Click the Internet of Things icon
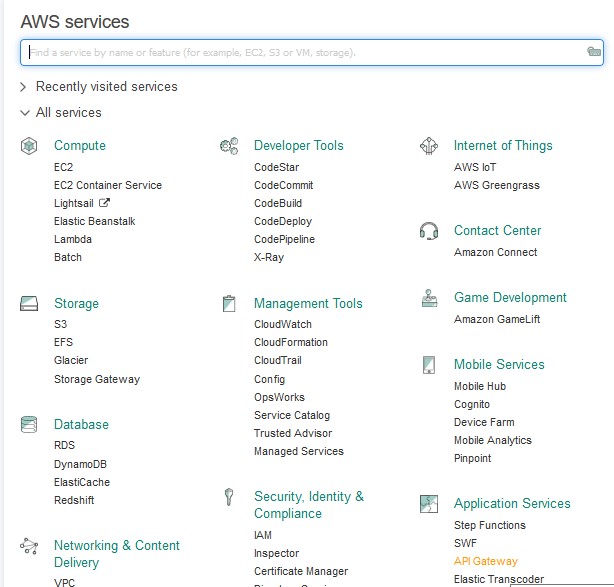 [429, 146]
